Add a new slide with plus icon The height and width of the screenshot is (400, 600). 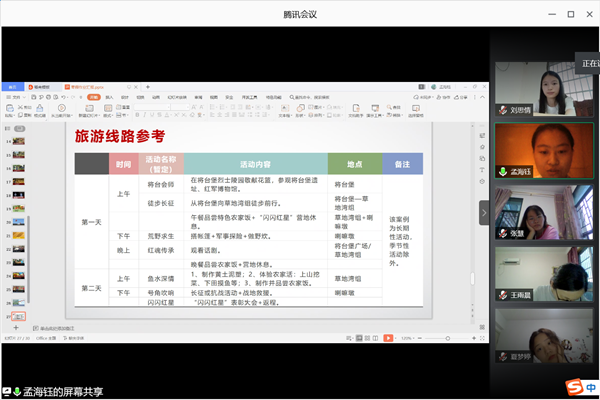(18, 327)
